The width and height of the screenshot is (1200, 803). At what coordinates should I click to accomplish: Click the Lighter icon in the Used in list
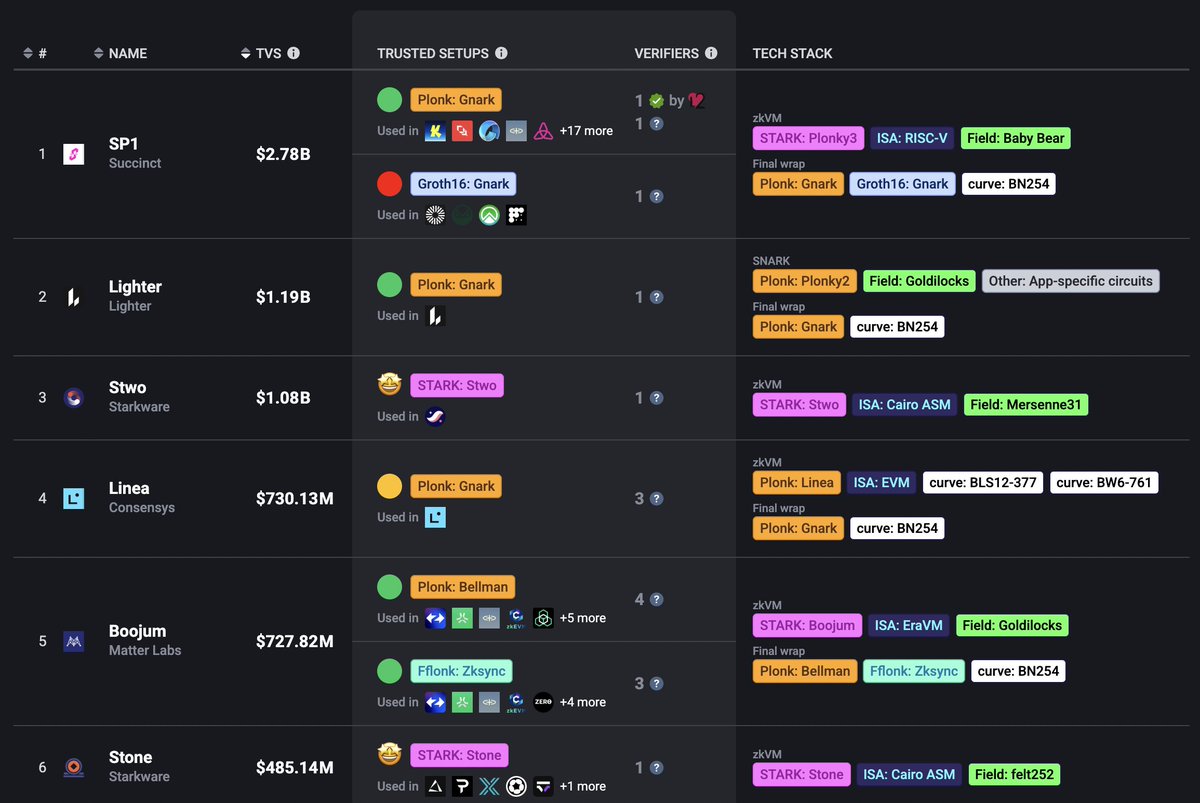click(x=435, y=316)
